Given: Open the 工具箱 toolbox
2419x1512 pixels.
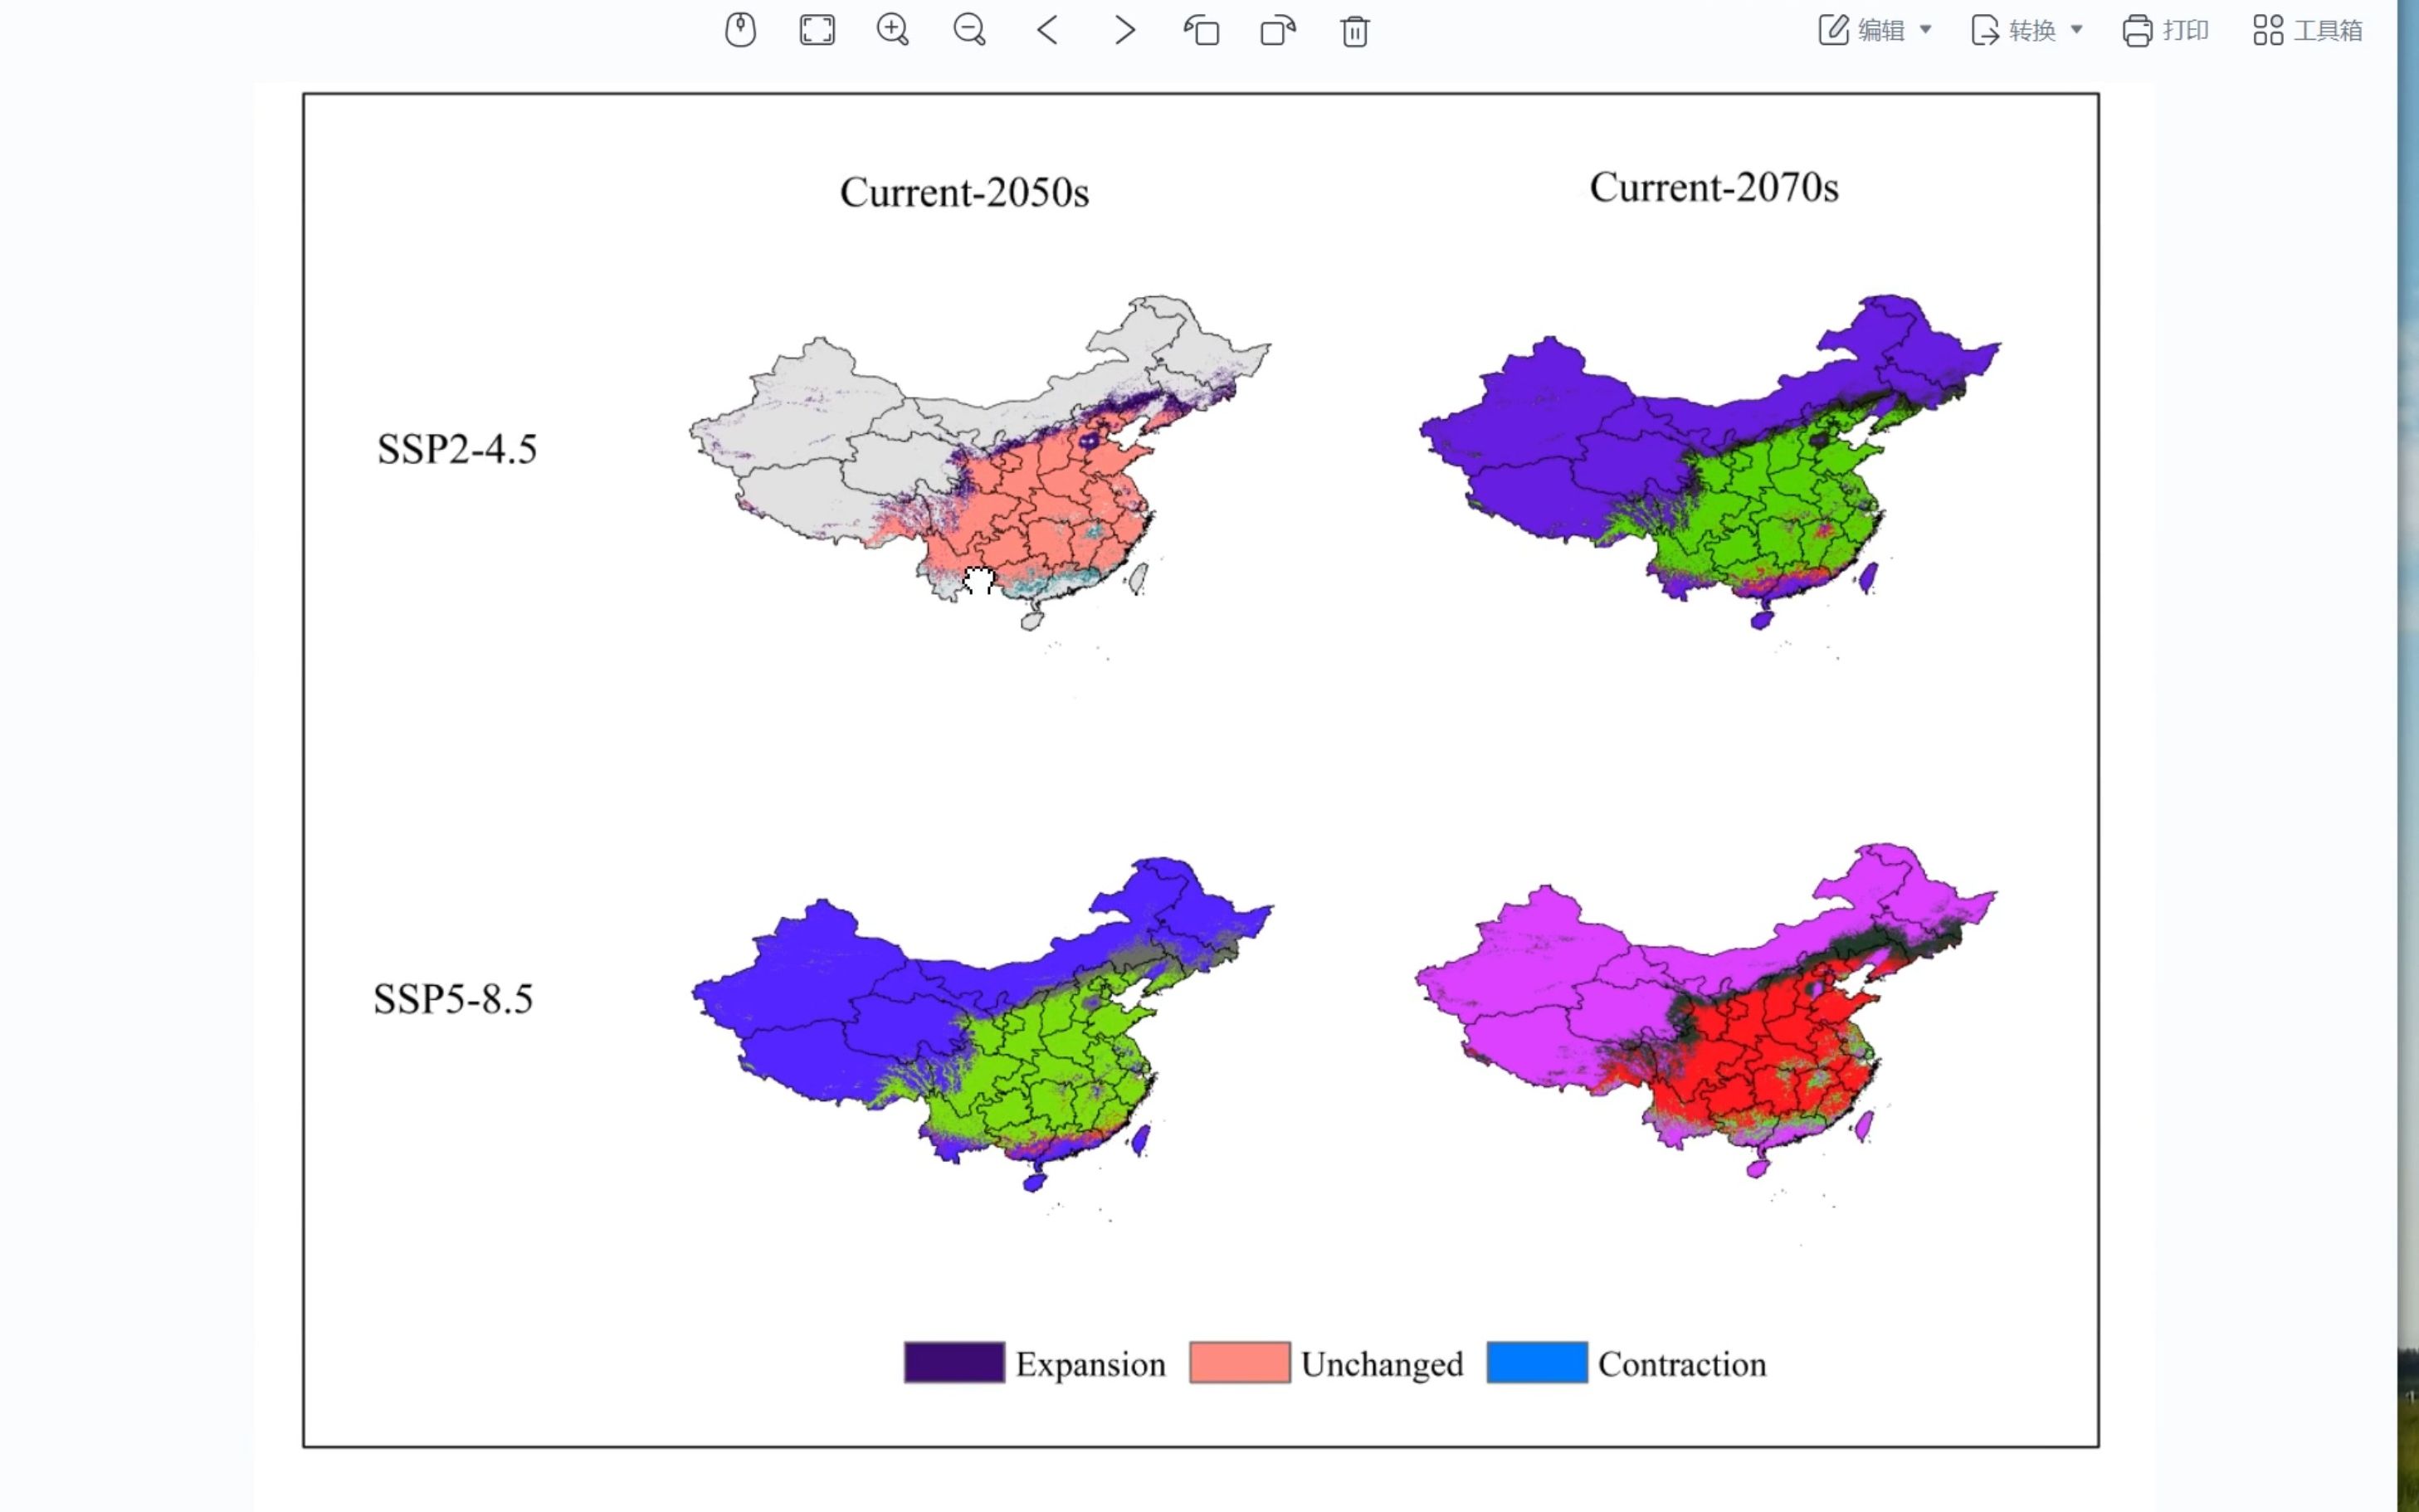Looking at the screenshot, I should (2308, 30).
